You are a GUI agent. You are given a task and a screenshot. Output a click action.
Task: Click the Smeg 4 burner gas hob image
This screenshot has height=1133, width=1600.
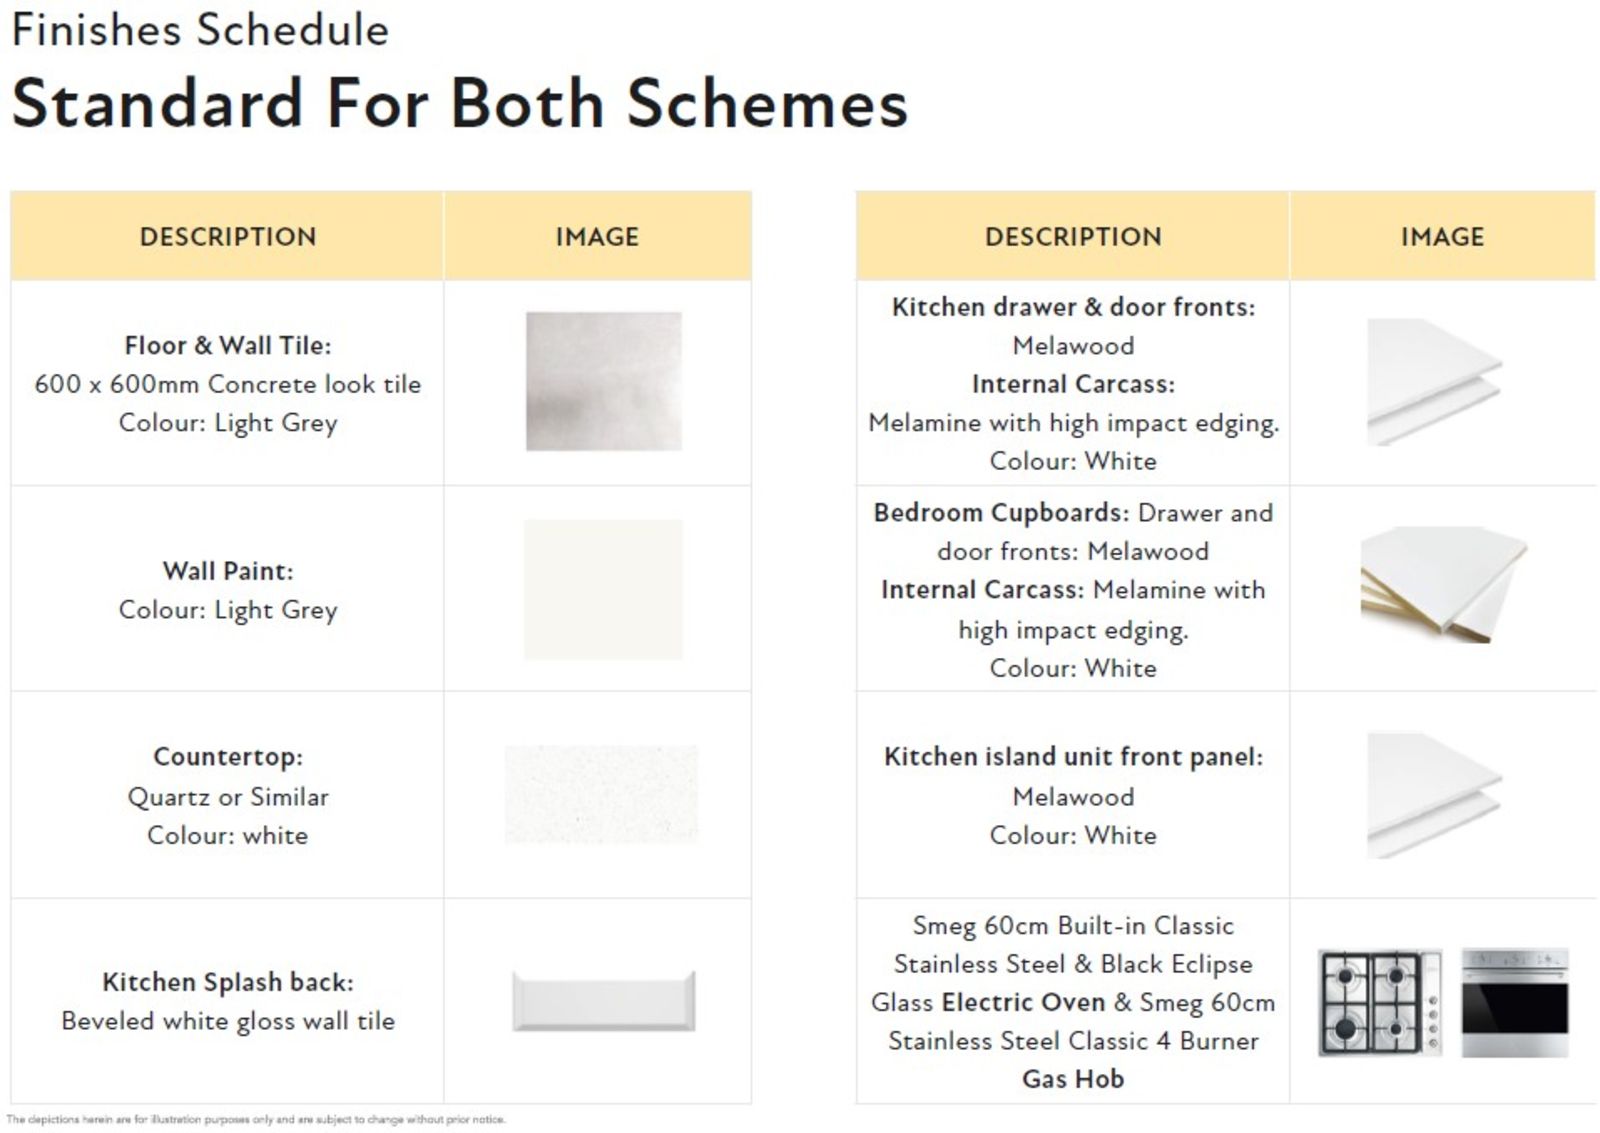(1380, 1003)
